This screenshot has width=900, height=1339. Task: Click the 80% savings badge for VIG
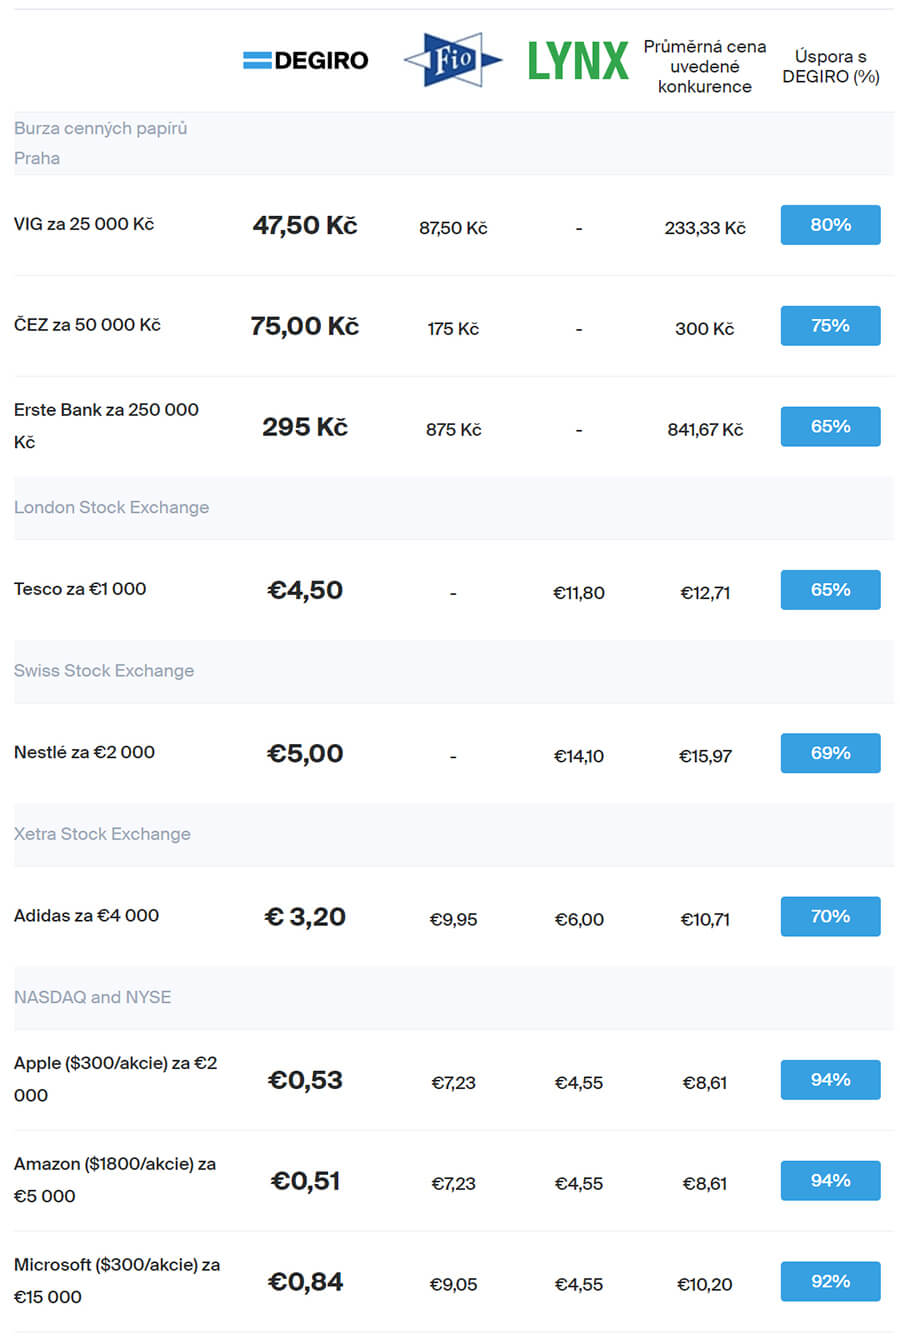830,225
